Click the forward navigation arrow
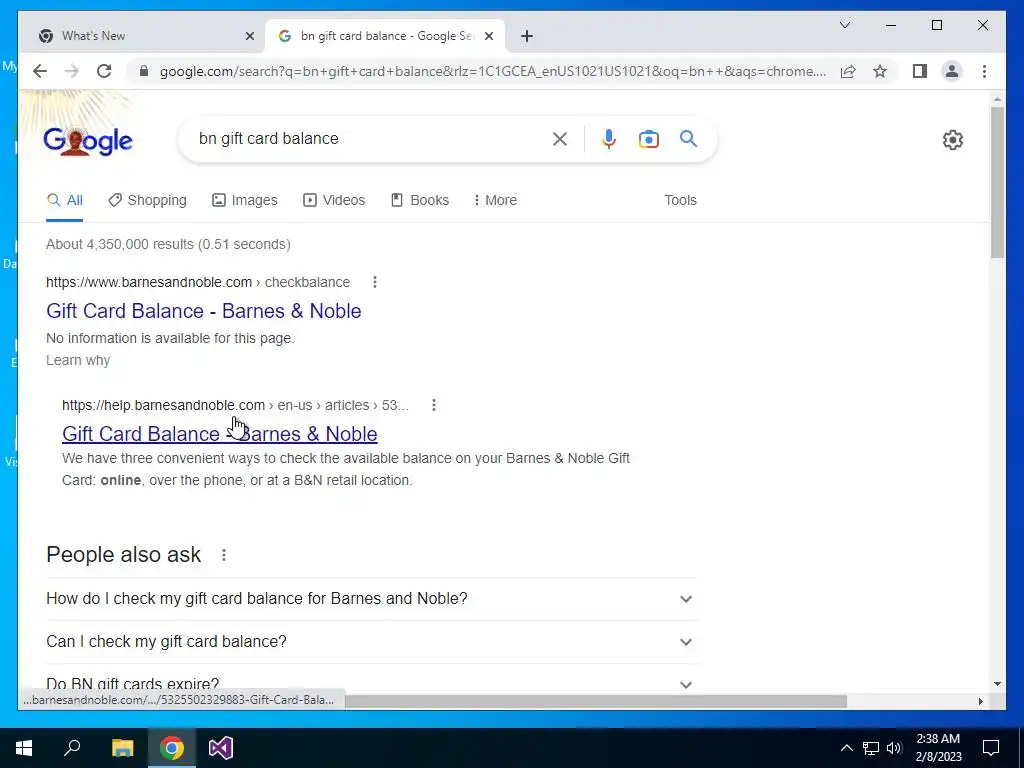The image size is (1024, 768). [72, 71]
